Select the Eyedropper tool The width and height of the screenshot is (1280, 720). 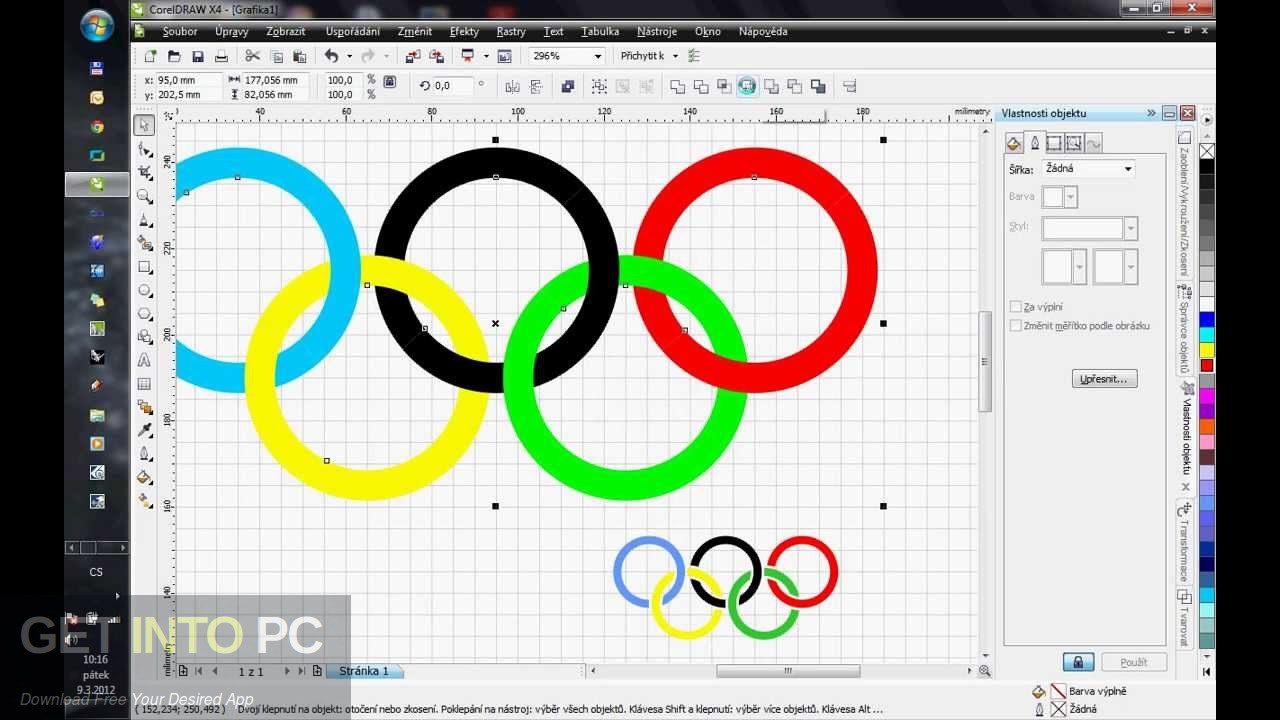point(145,430)
